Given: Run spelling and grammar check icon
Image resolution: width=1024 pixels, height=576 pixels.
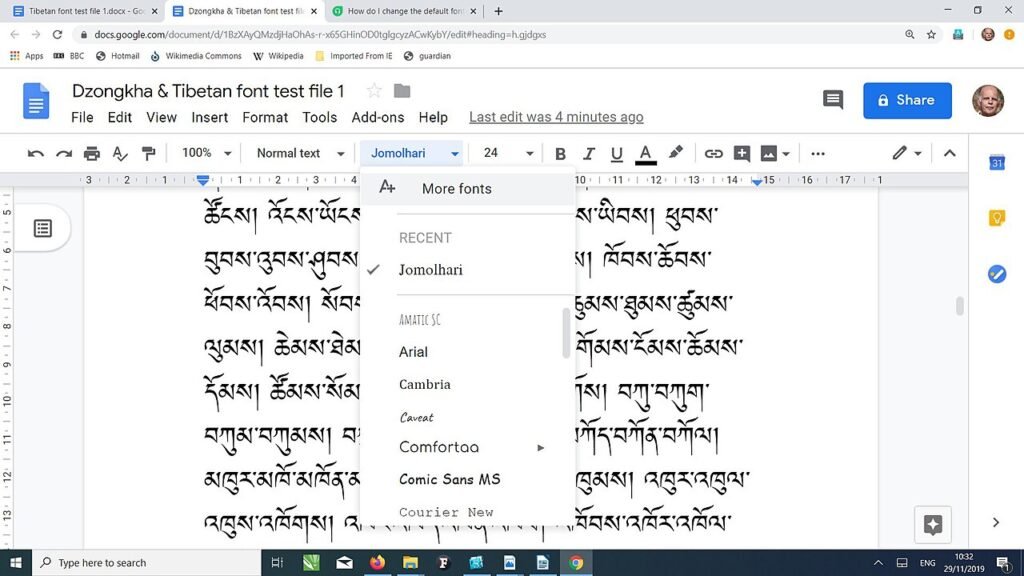Looking at the screenshot, I should click(120, 153).
